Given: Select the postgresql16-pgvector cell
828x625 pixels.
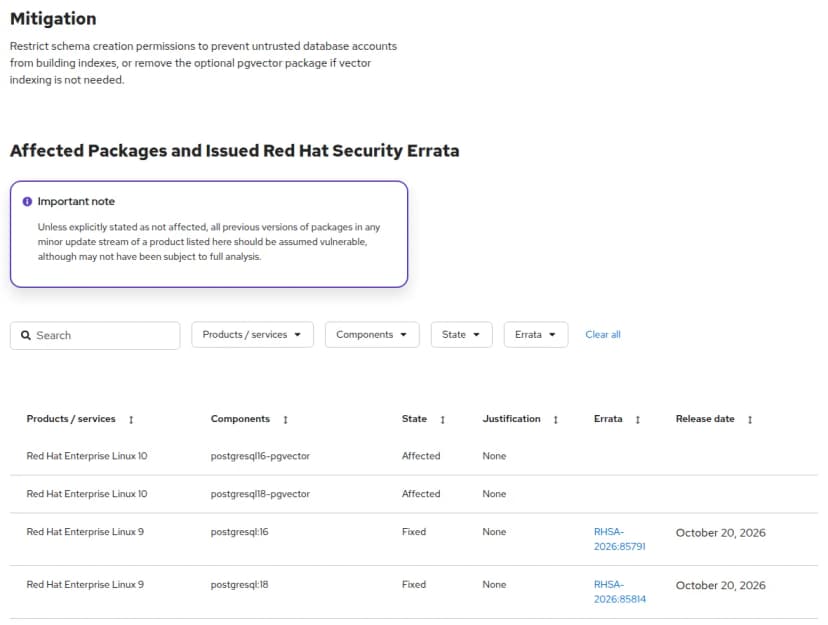Looking at the screenshot, I should pos(260,456).
